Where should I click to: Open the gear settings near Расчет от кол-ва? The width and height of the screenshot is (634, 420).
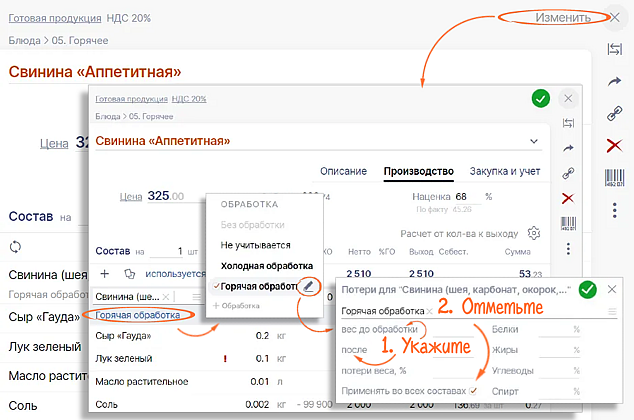[534, 232]
